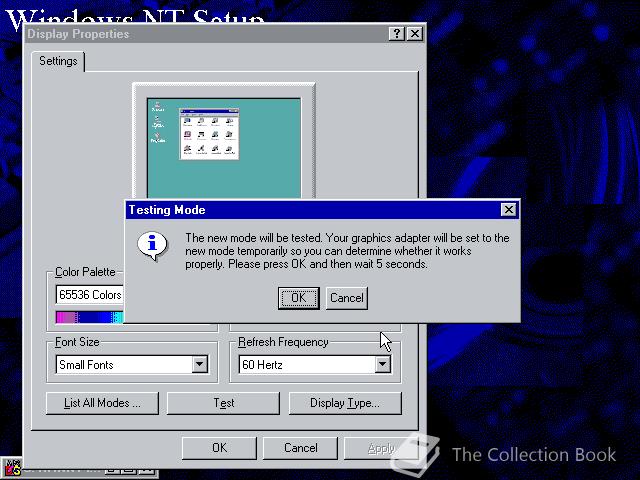This screenshot has width=640, height=480.
Task: Open the Refresh Frequency dropdown arrow
Action: coord(382,364)
